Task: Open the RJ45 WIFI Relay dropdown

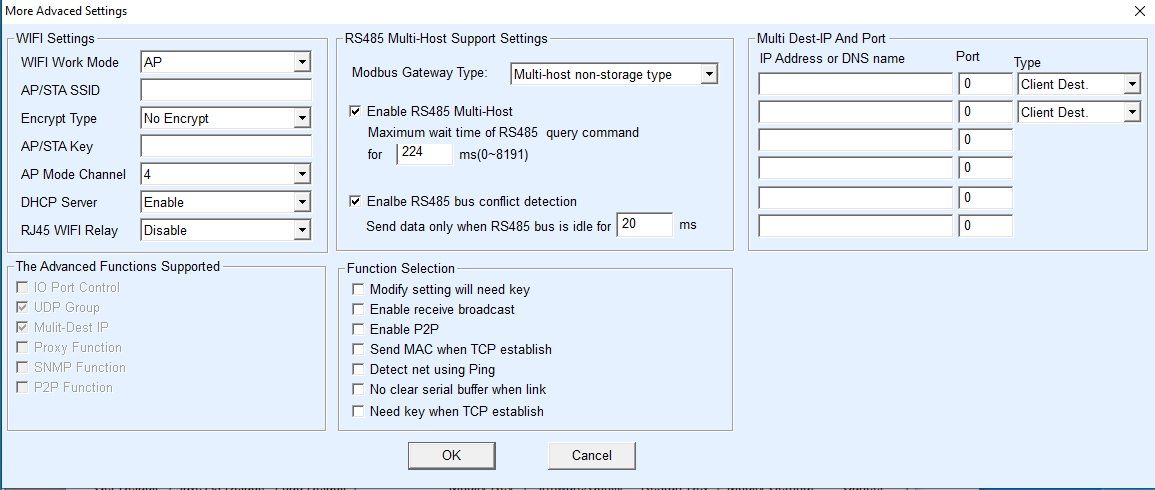Action: (x=225, y=230)
